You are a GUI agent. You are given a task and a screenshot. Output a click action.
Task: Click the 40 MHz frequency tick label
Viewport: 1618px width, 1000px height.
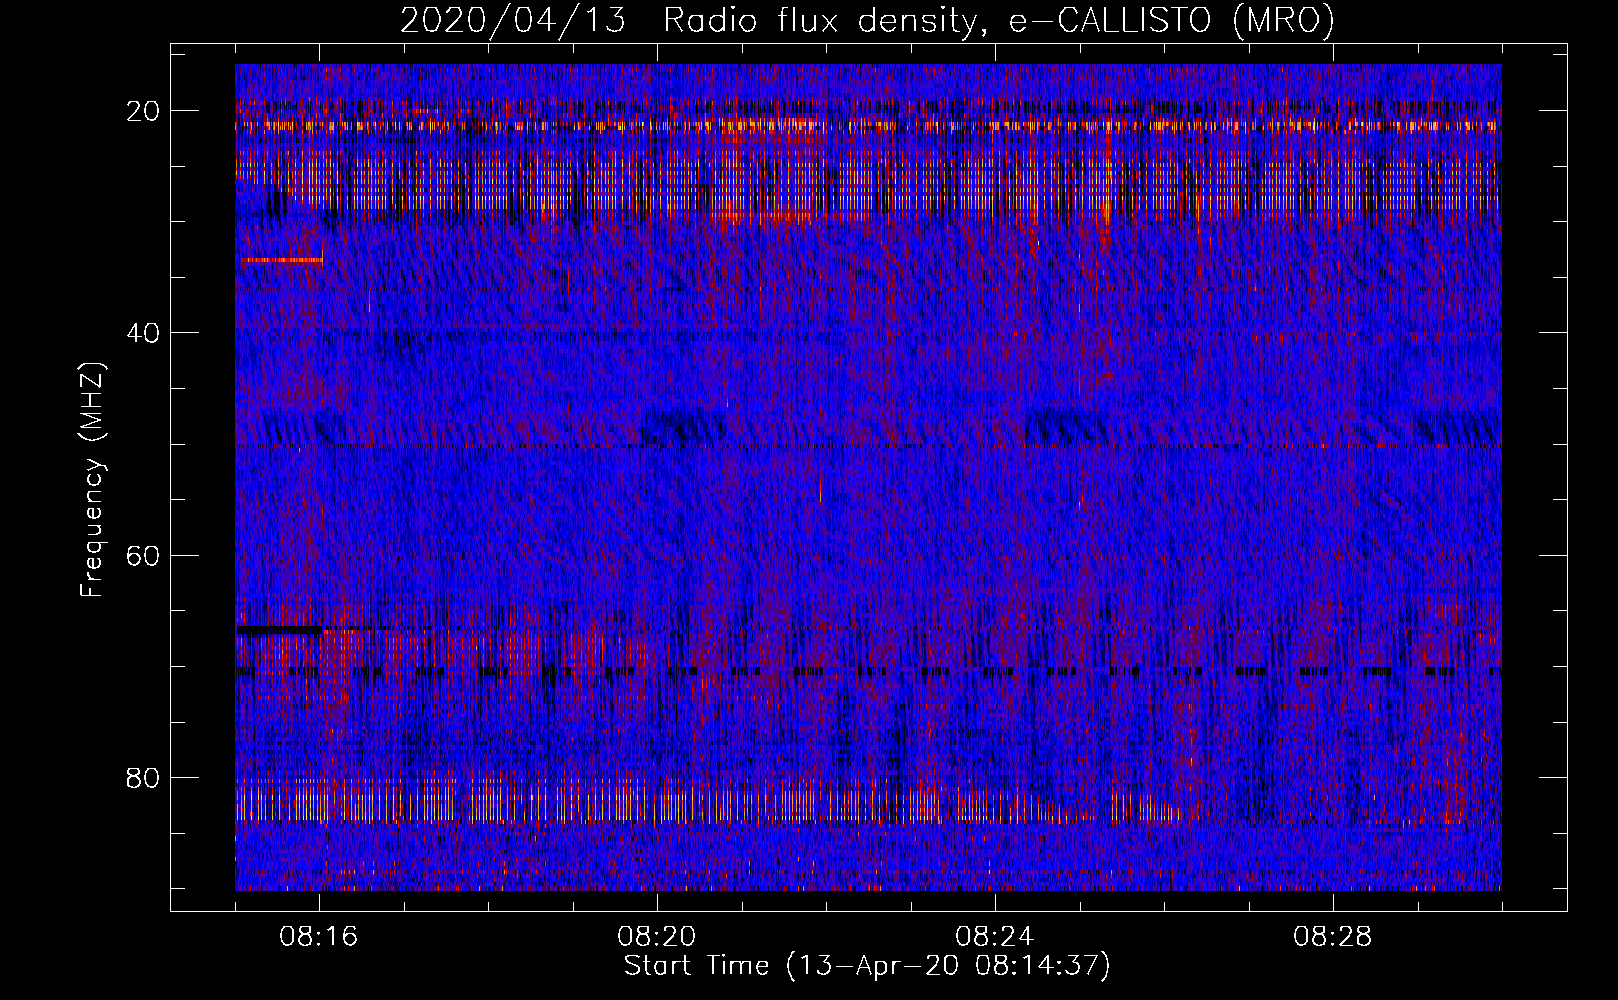(x=144, y=333)
